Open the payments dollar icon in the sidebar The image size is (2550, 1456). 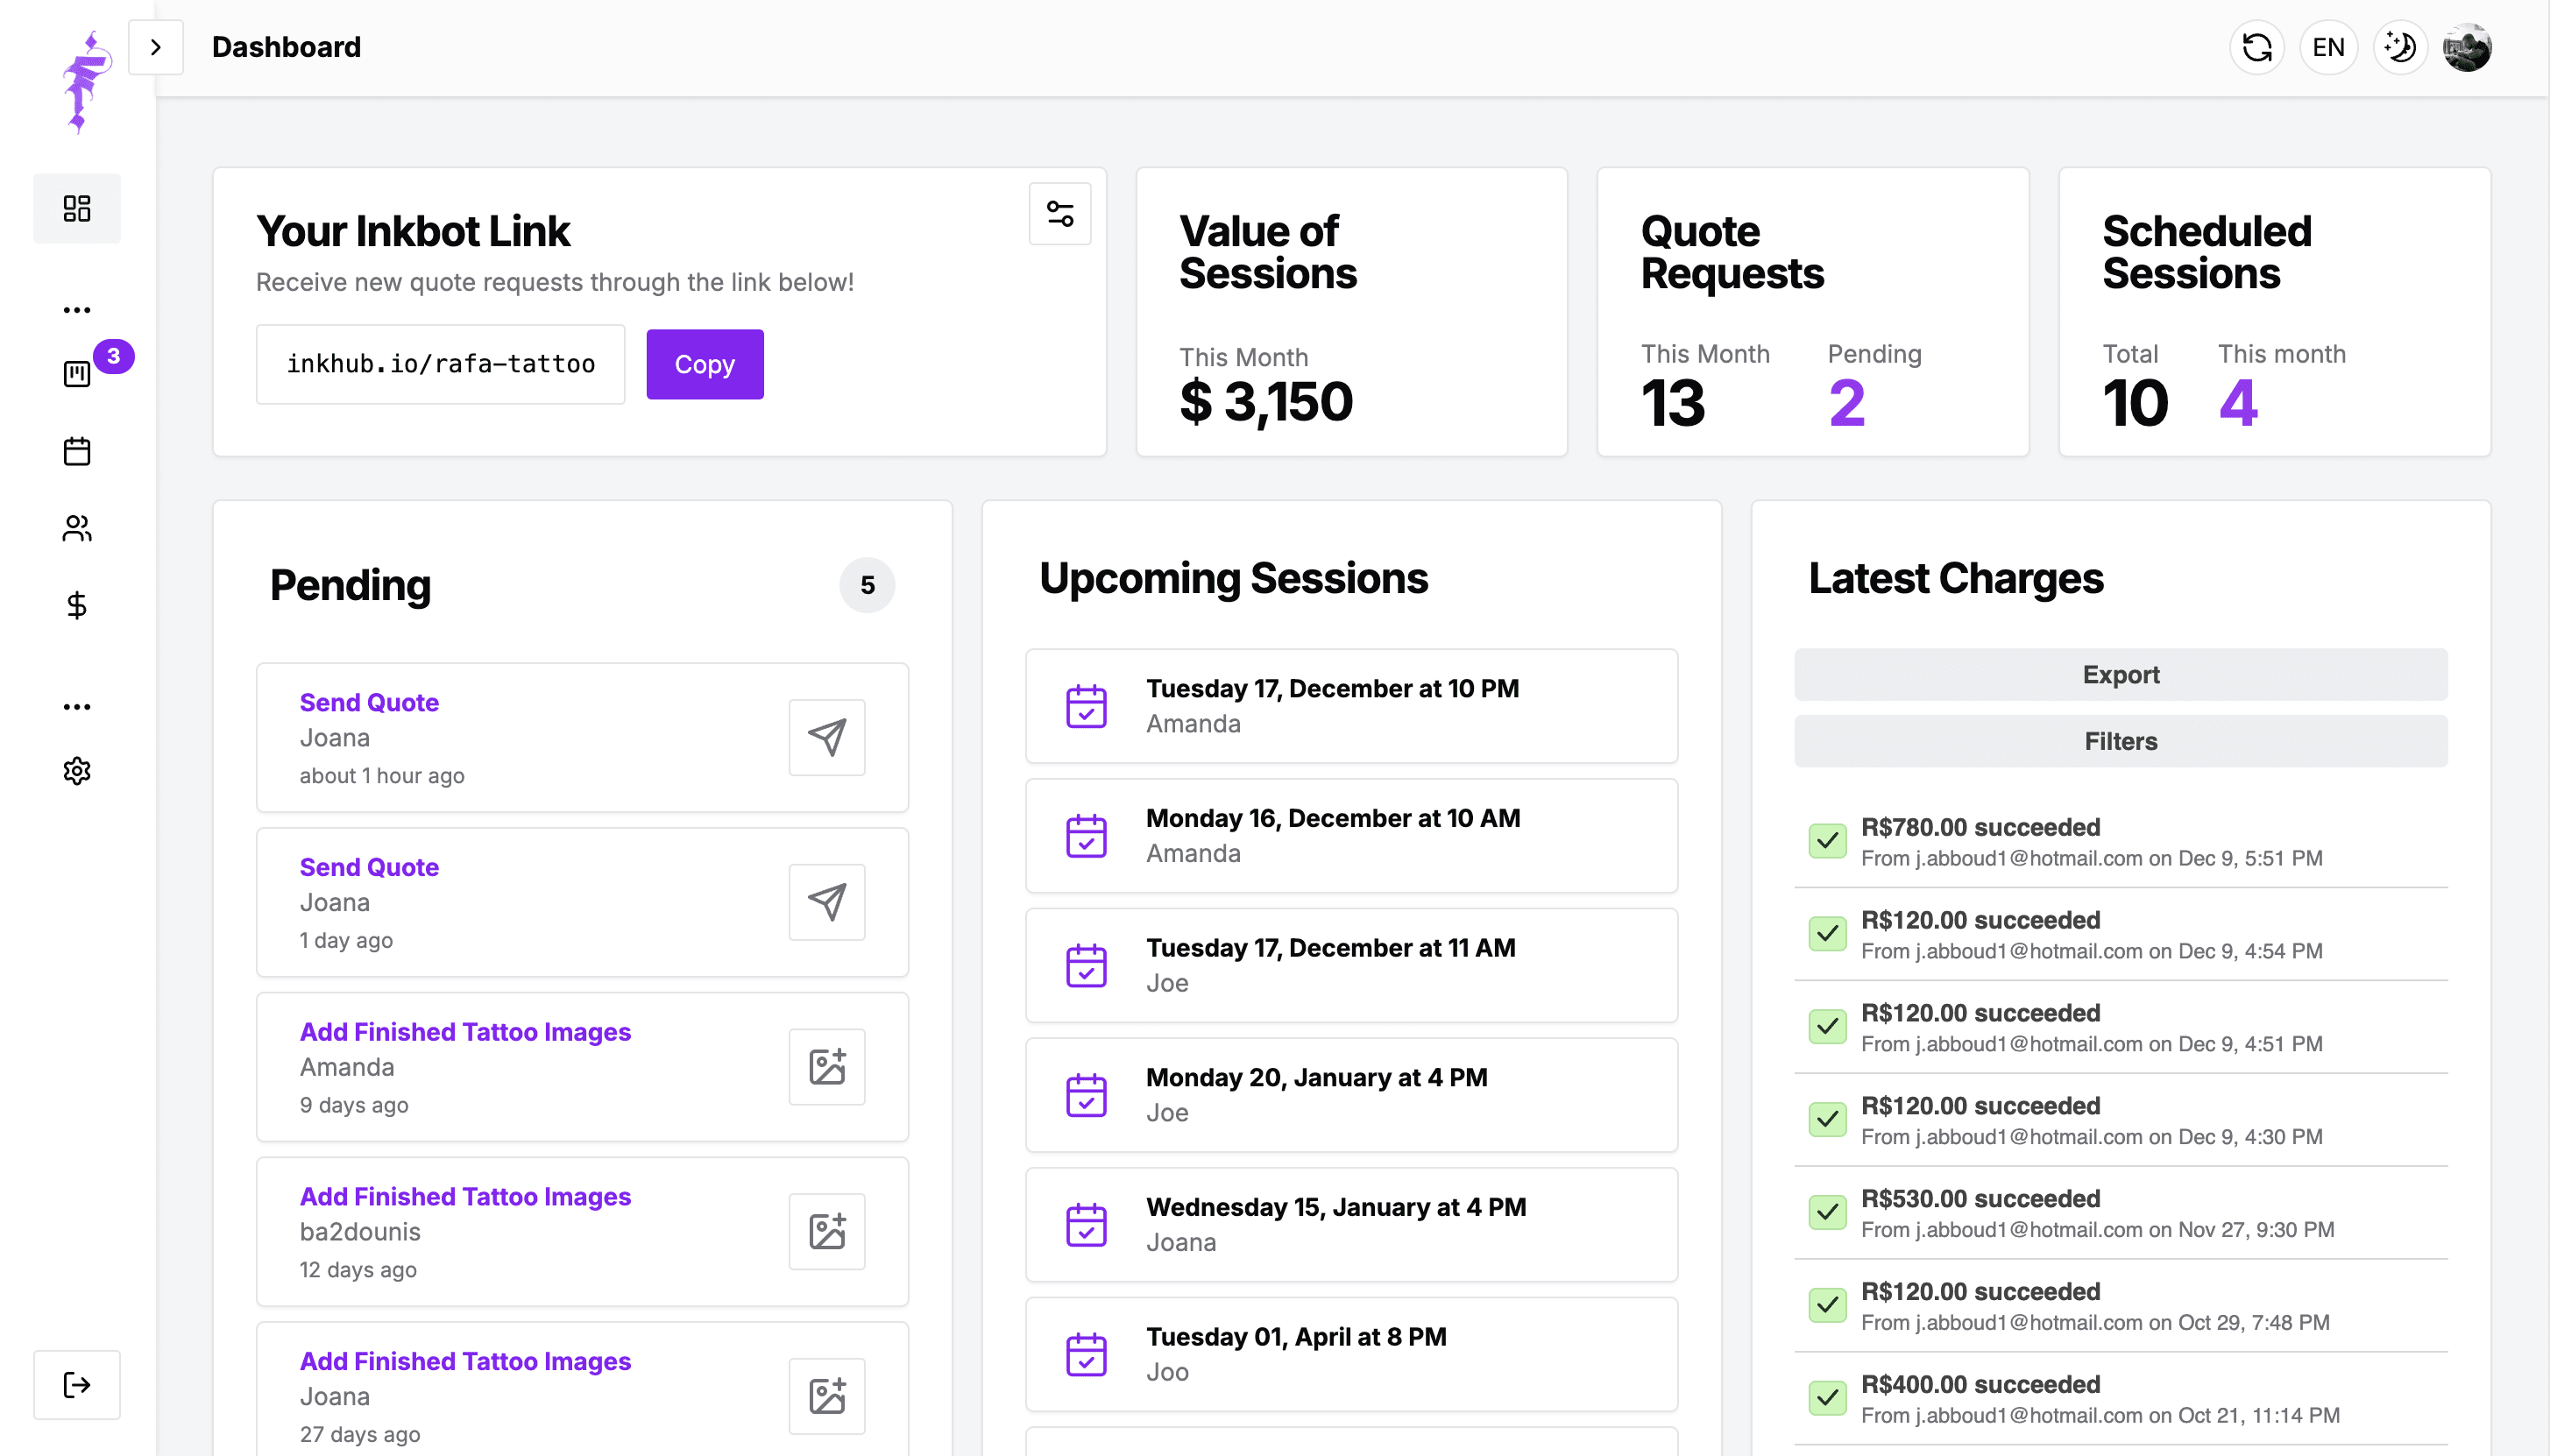click(x=77, y=604)
